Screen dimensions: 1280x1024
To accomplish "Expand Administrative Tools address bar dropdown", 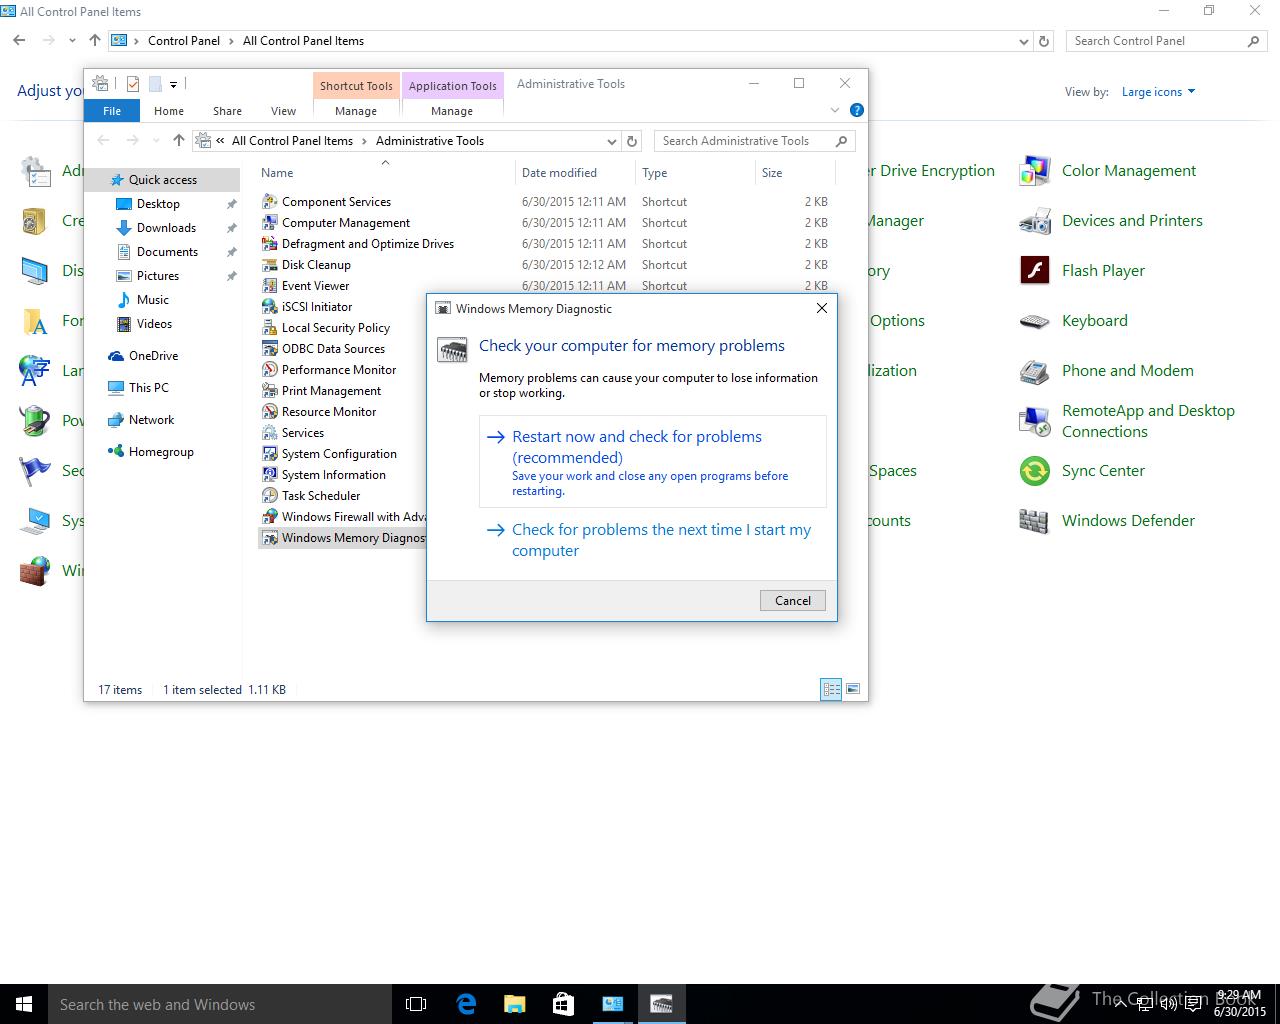I will pos(611,141).
